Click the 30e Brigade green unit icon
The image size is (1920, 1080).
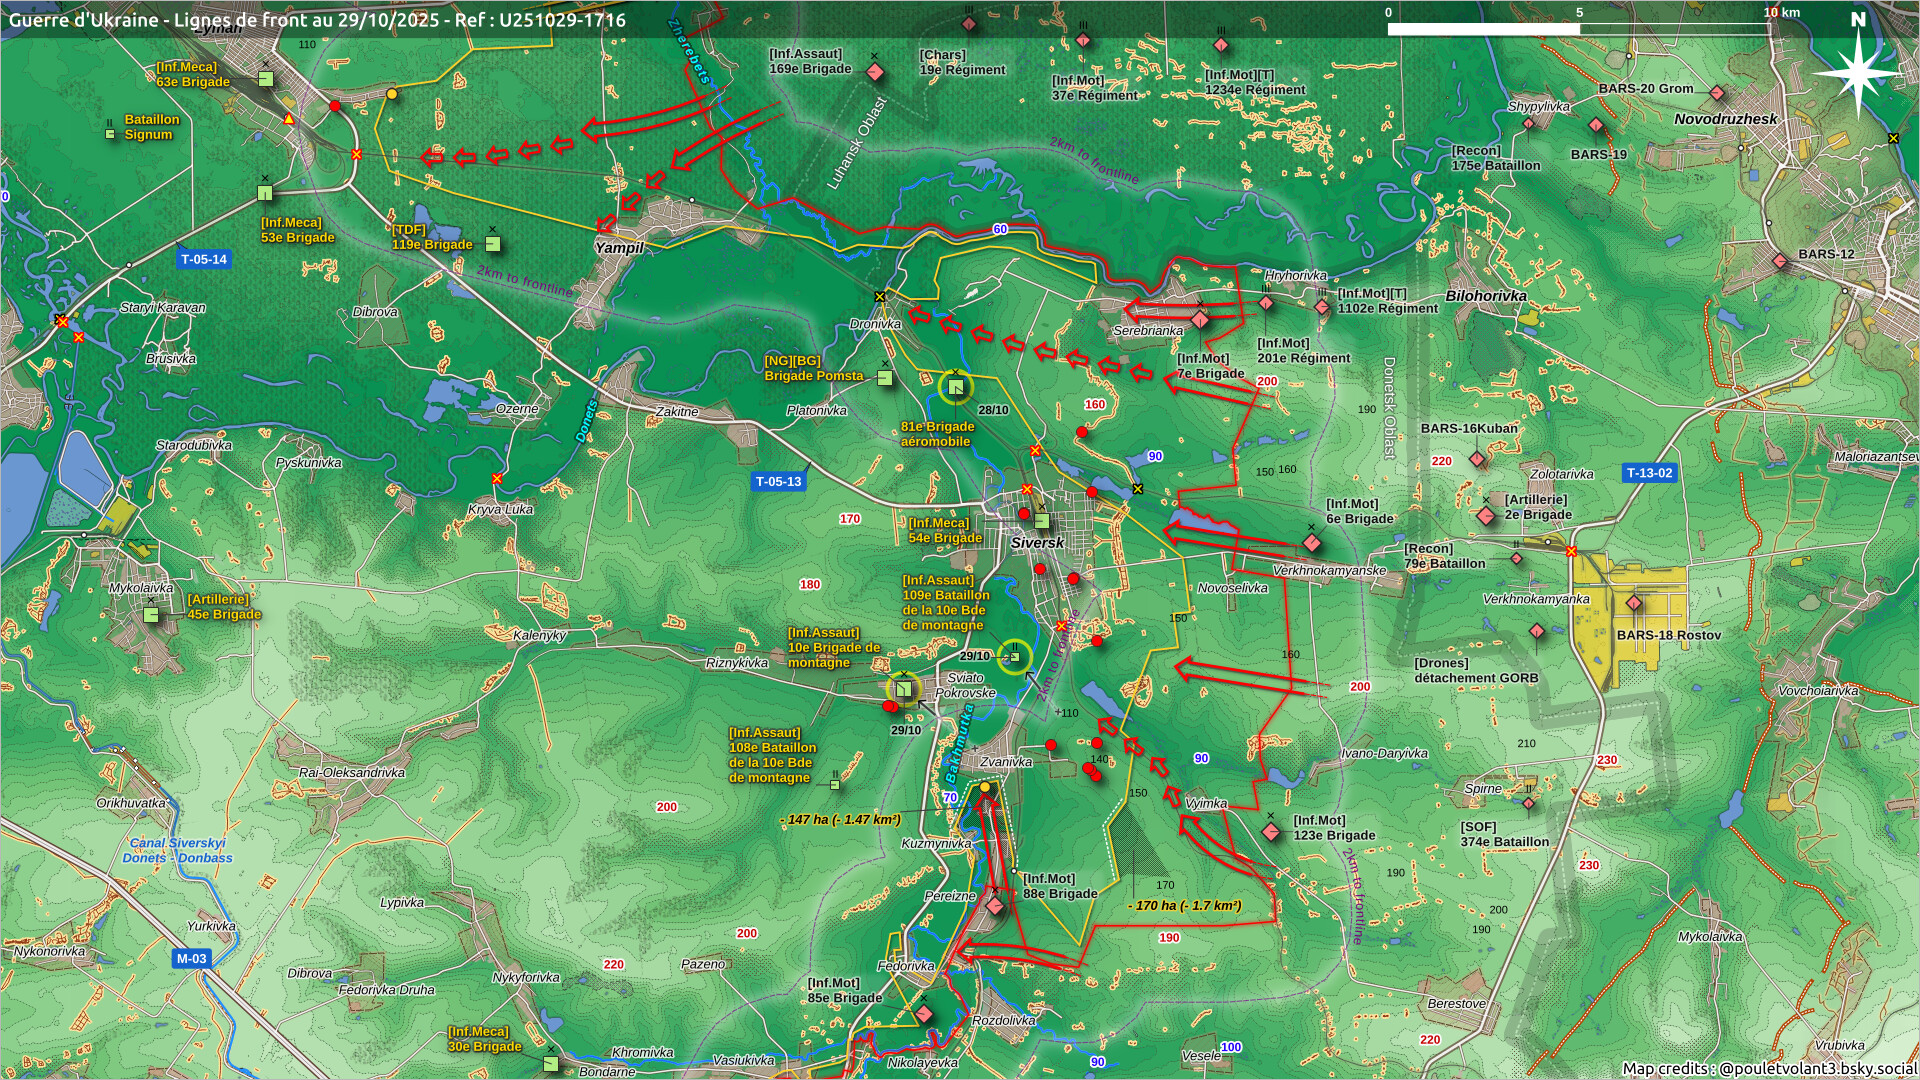coord(550,1063)
